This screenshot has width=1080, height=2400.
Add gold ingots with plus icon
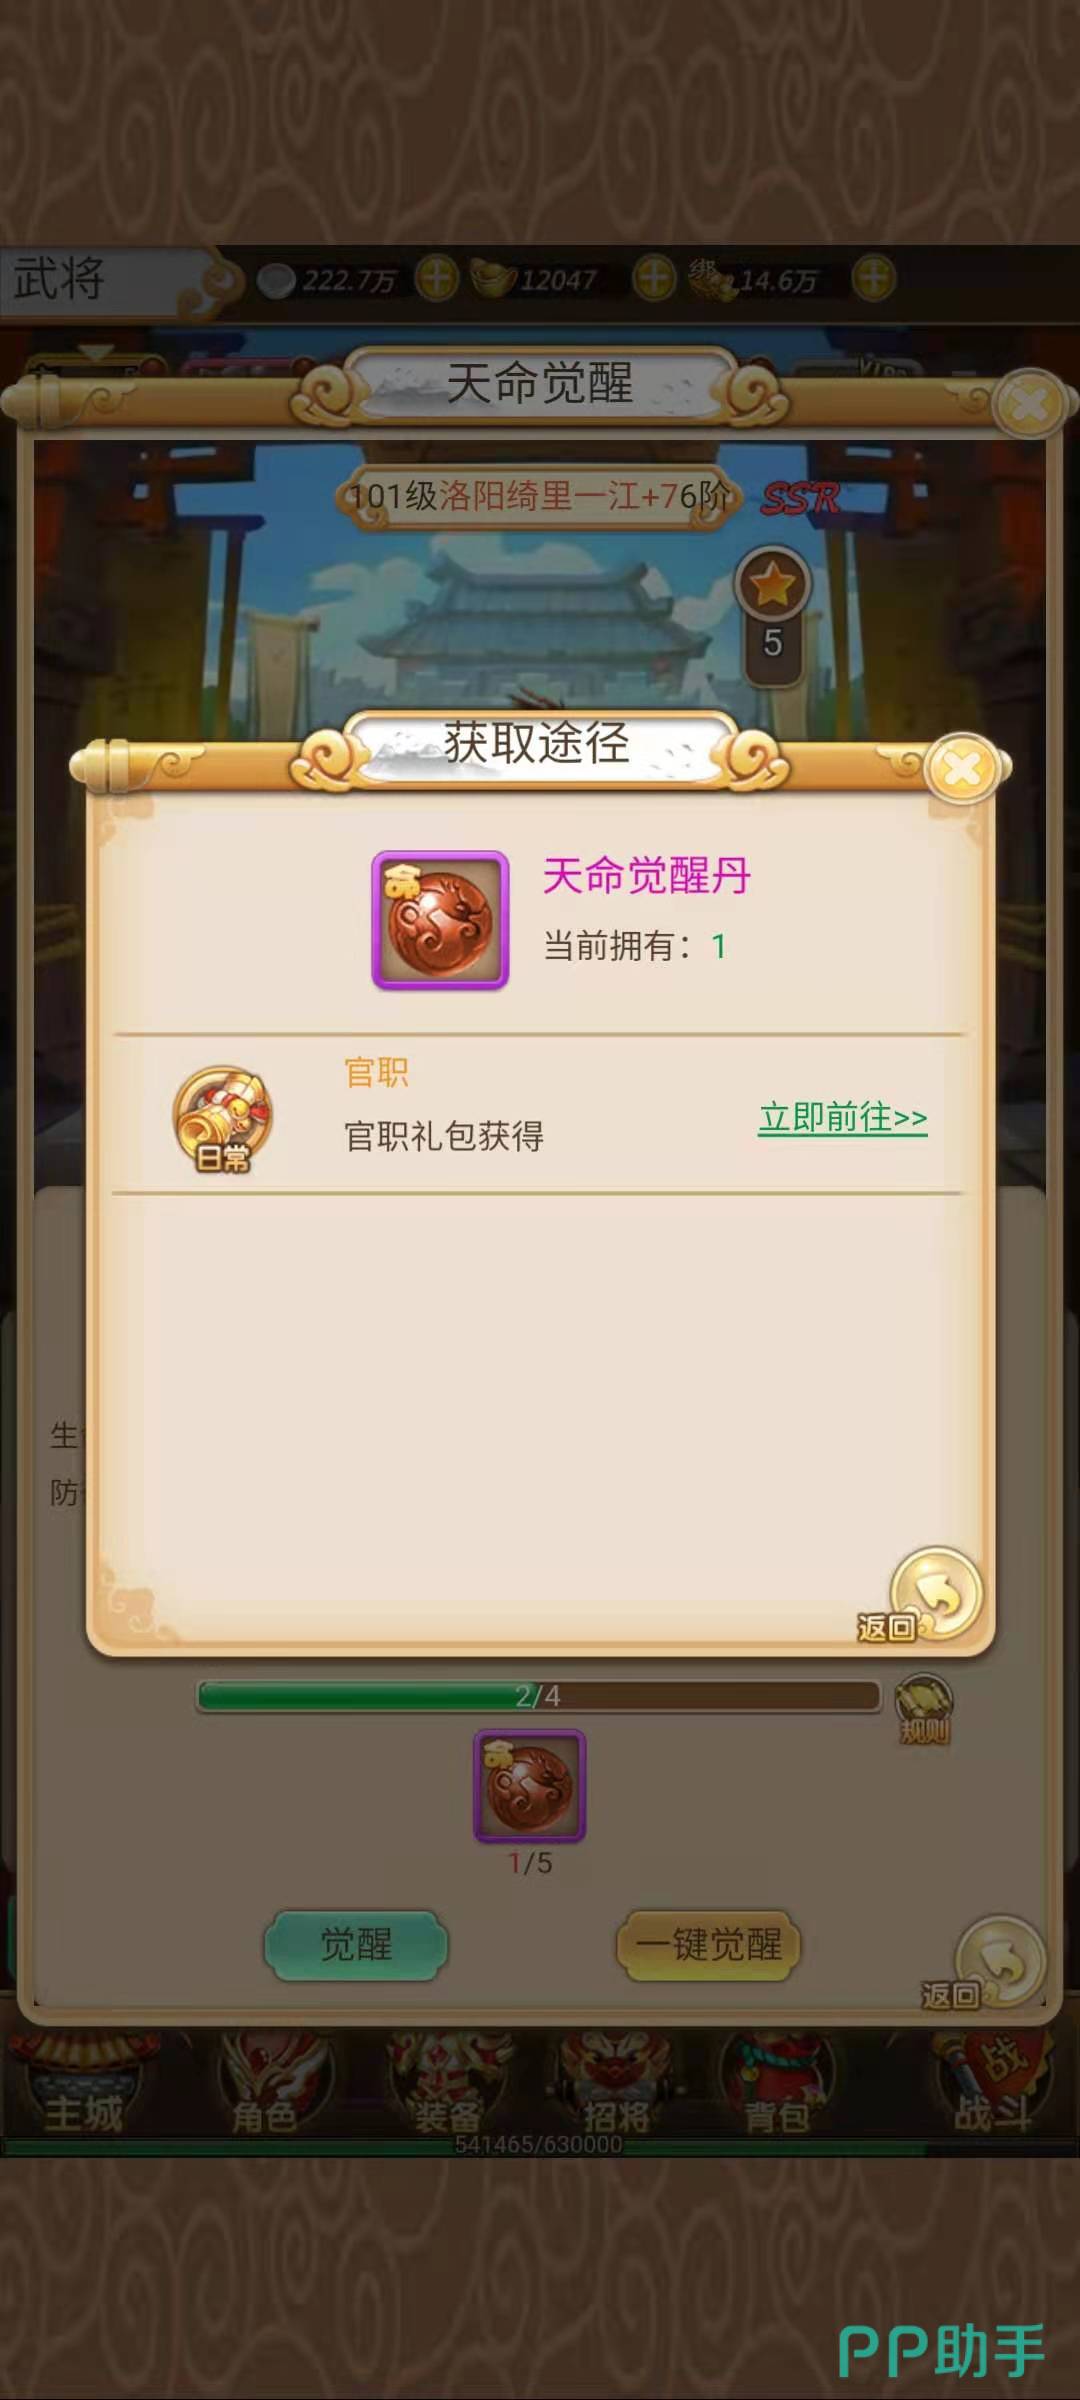click(654, 279)
